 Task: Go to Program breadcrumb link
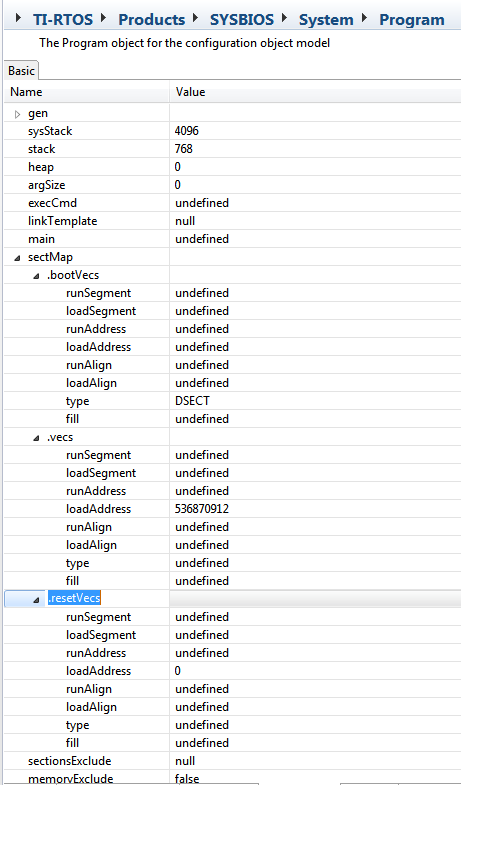coord(412,20)
